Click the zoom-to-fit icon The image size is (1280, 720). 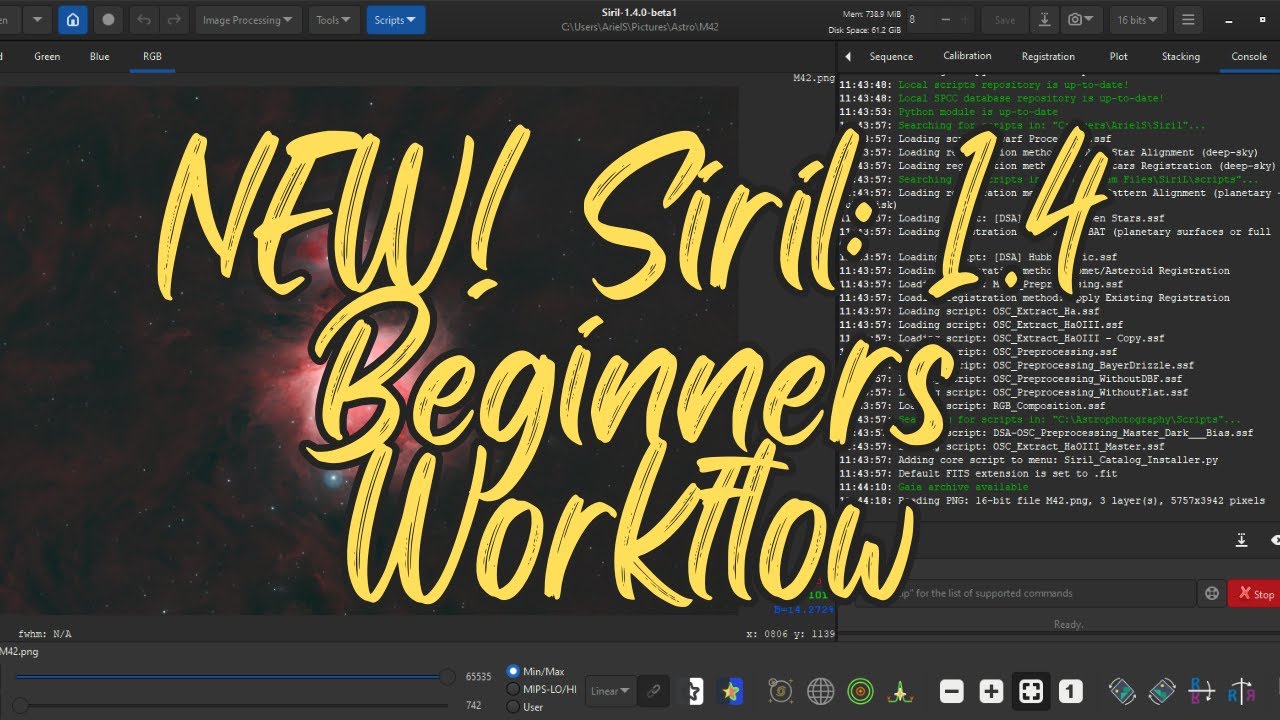tap(1031, 691)
